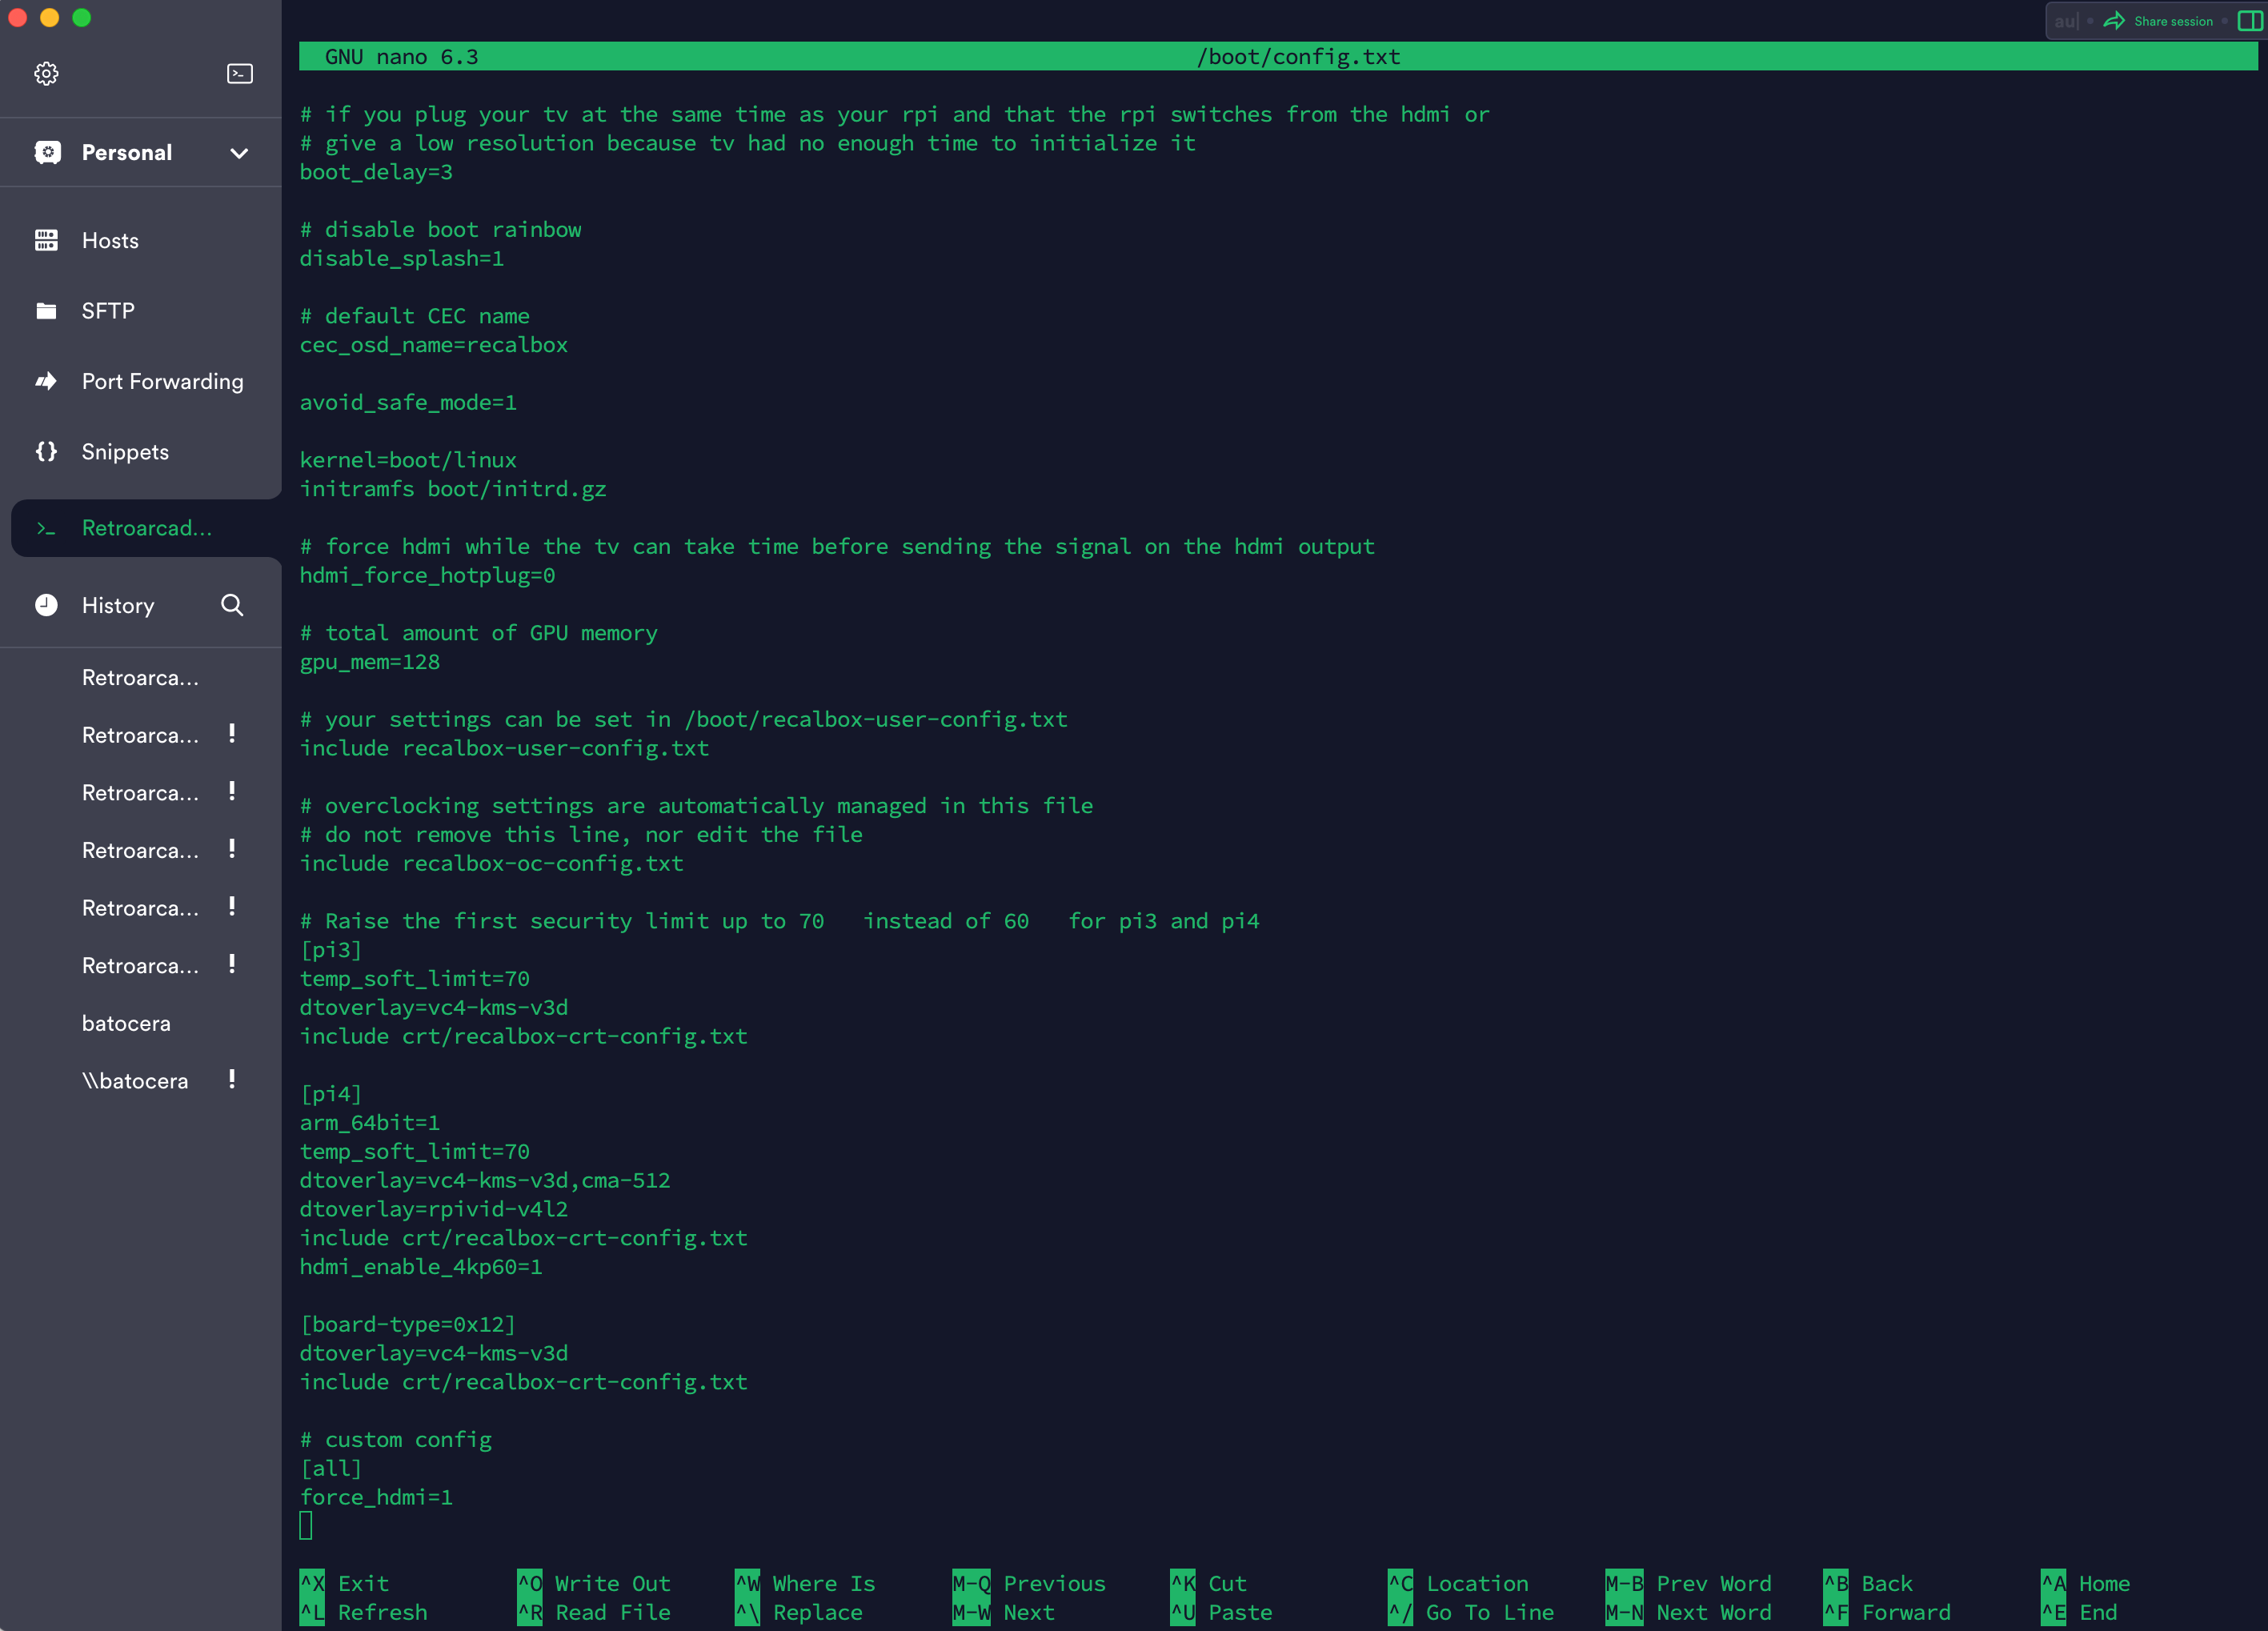Viewport: 2268px width, 1631px height.
Task: Click the nano '^C Location' shortcut
Action: [x=1458, y=1583]
